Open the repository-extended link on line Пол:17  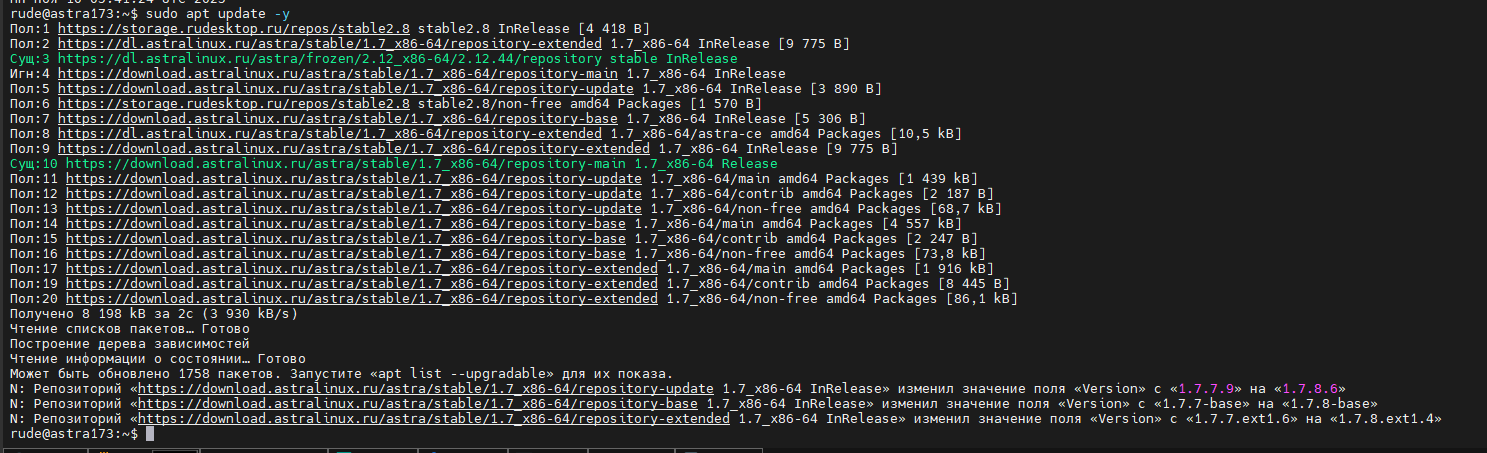pos(361,269)
